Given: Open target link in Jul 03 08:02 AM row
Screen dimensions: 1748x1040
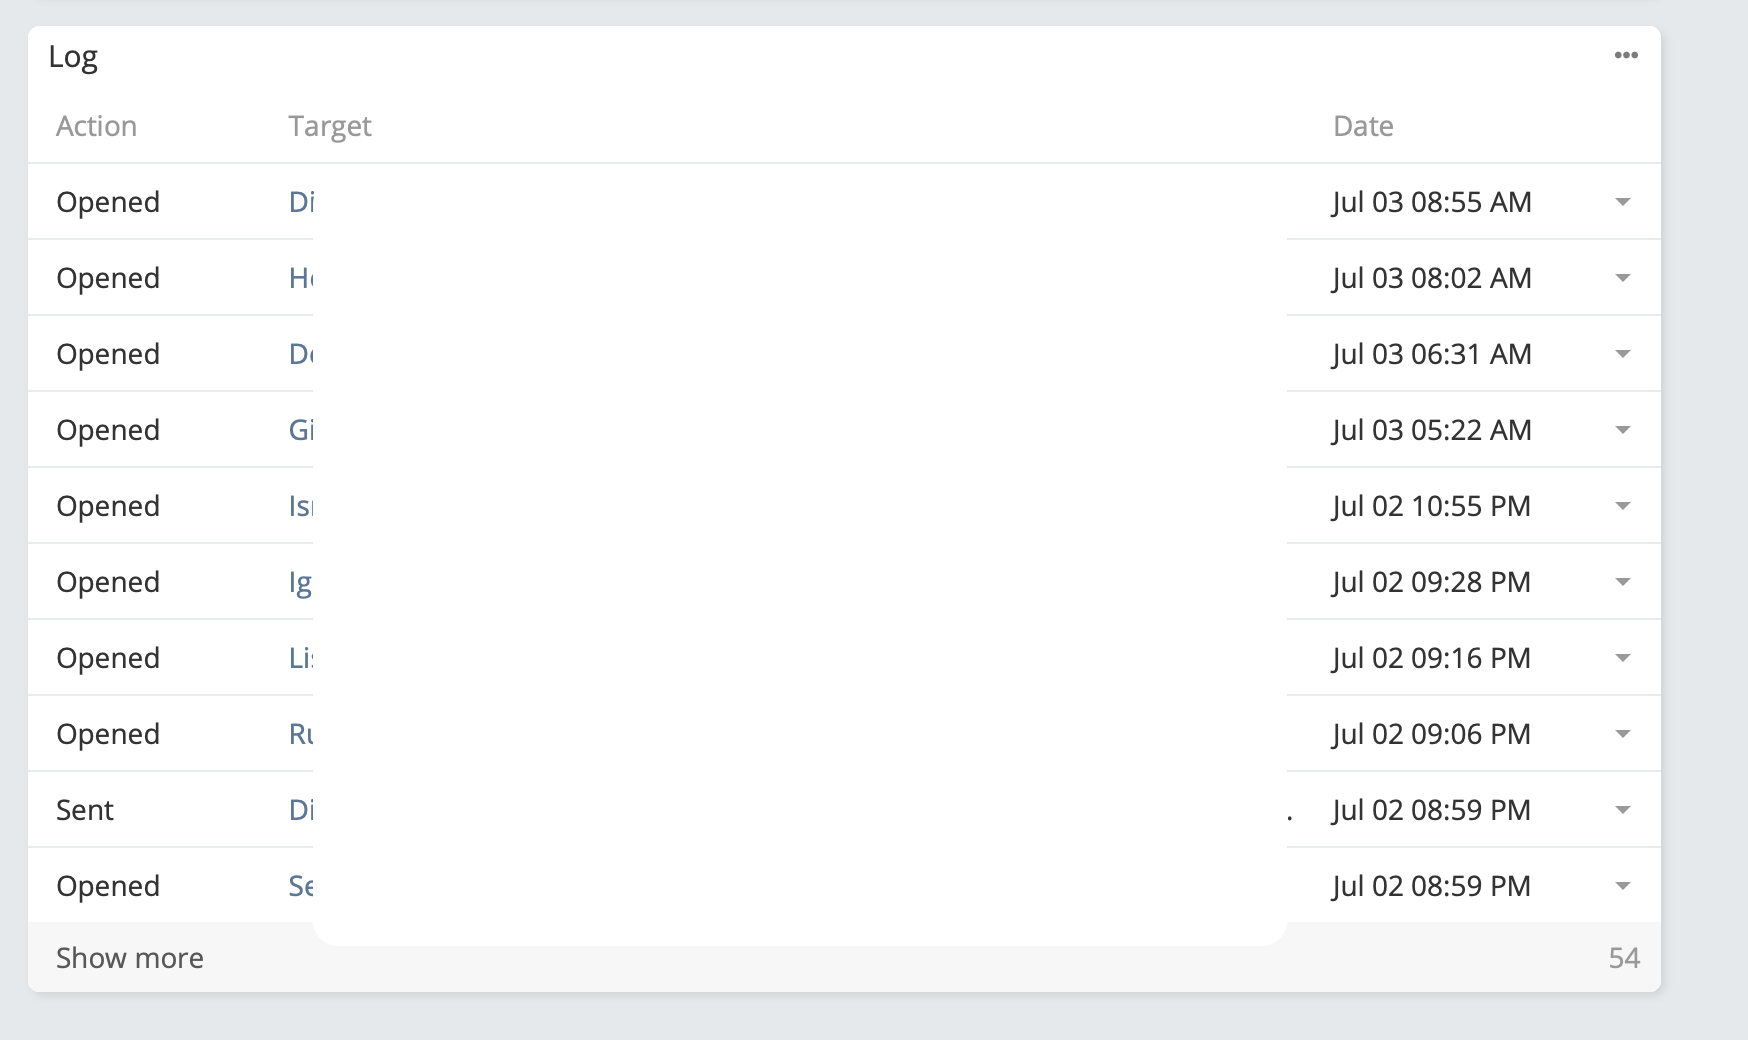Looking at the screenshot, I should click(301, 278).
